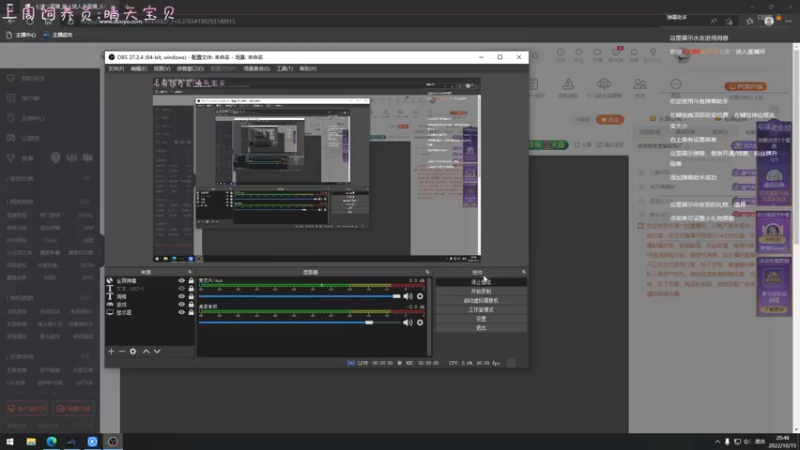Open the Scene Collection (S) menu in OBS
The image size is (800, 450).
pyautogui.click(x=256, y=68)
